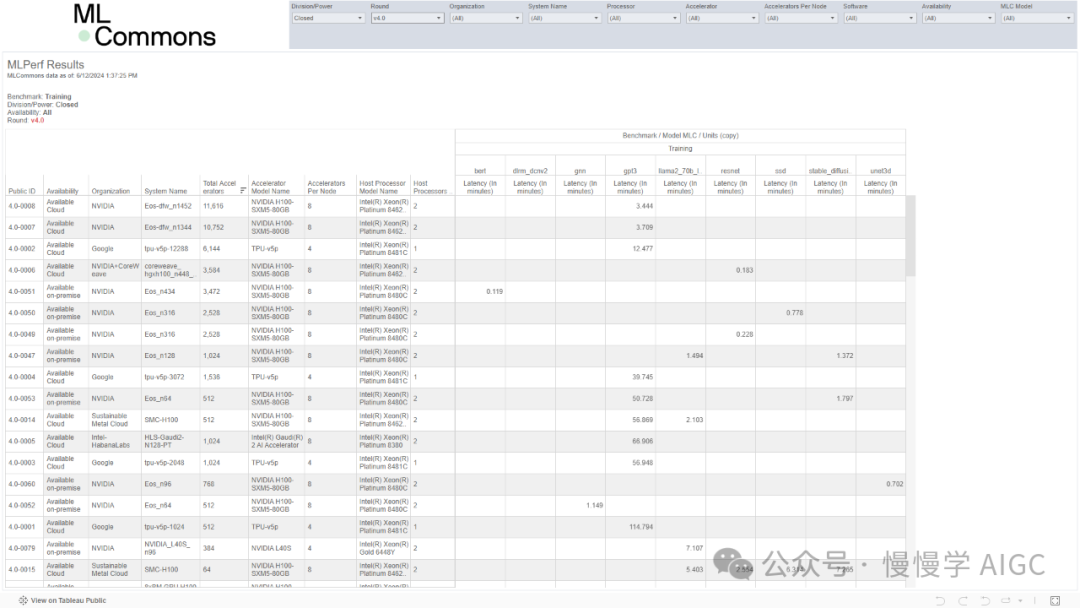Select gnn latency value 1.149
Viewport: 1080px width, 608px height.
click(594, 505)
